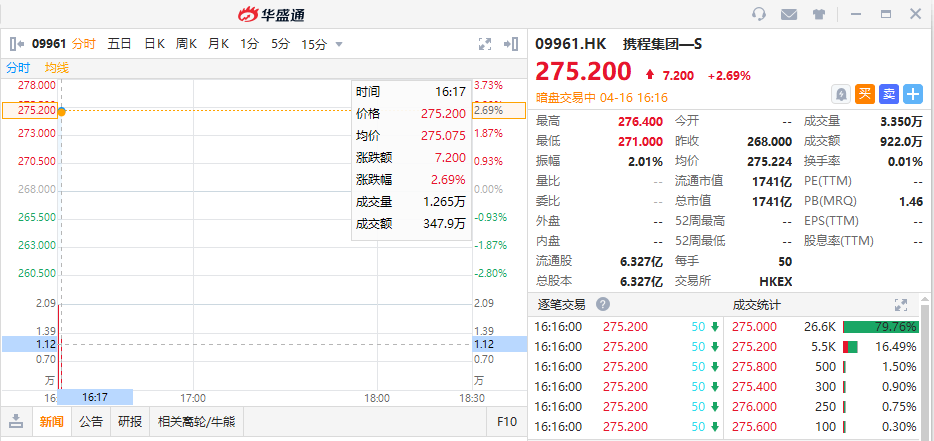934x441 pixels.
Task: Click the 振幅 value 2.01%
Action: pyautogui.click(x=645, y=162)
